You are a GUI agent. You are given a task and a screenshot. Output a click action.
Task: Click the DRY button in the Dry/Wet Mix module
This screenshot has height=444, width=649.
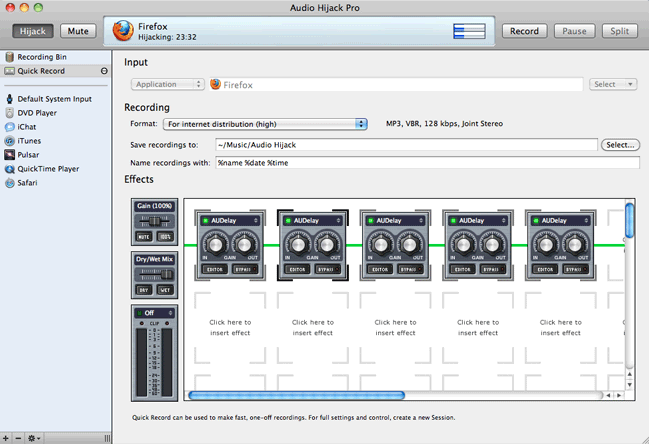[144, 290]
